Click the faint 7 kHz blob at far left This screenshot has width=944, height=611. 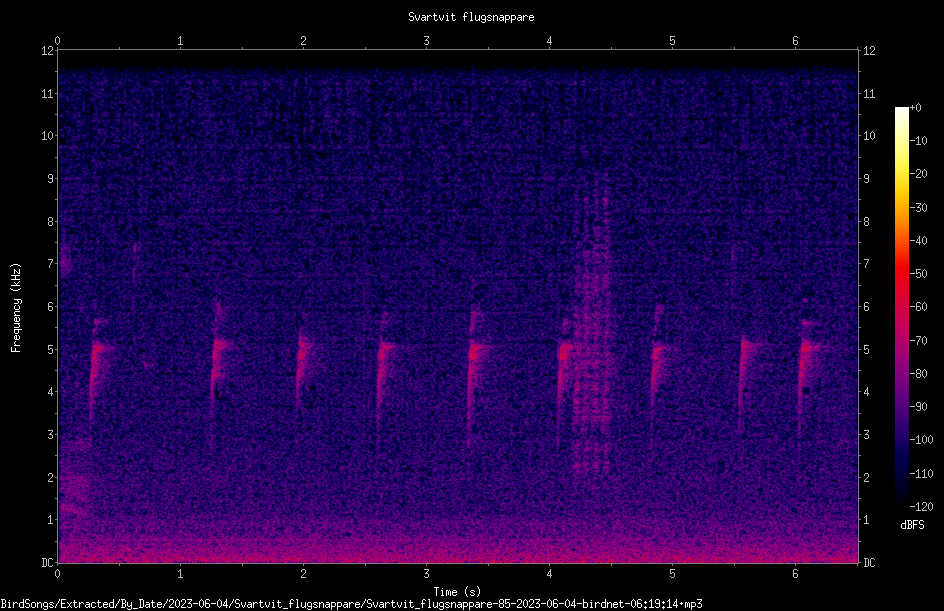(66, 262)
